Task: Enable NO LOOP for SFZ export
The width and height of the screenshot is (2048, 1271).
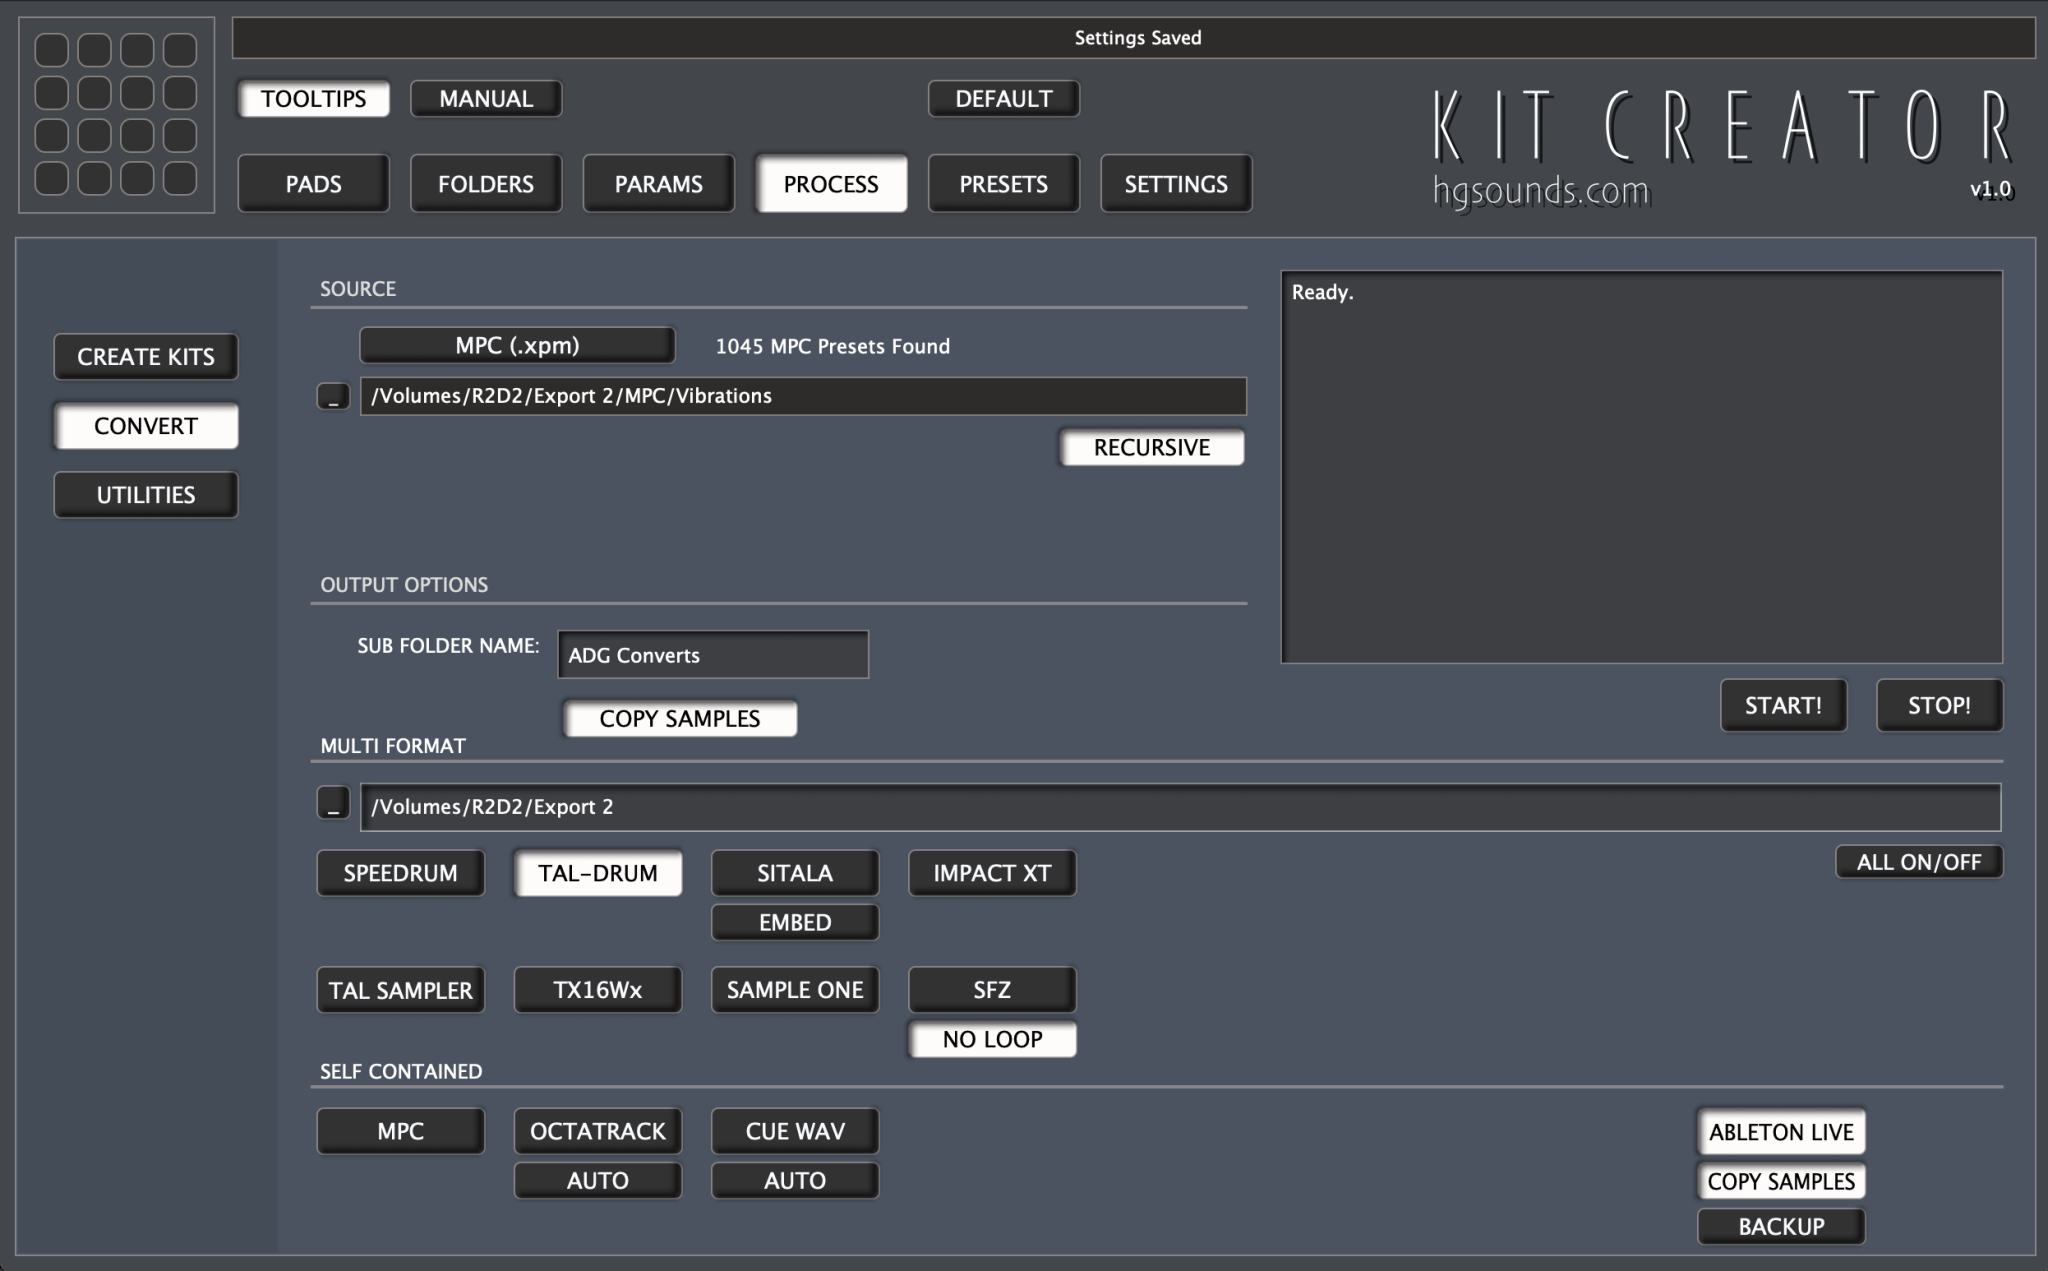Action: pos(991,1039)
